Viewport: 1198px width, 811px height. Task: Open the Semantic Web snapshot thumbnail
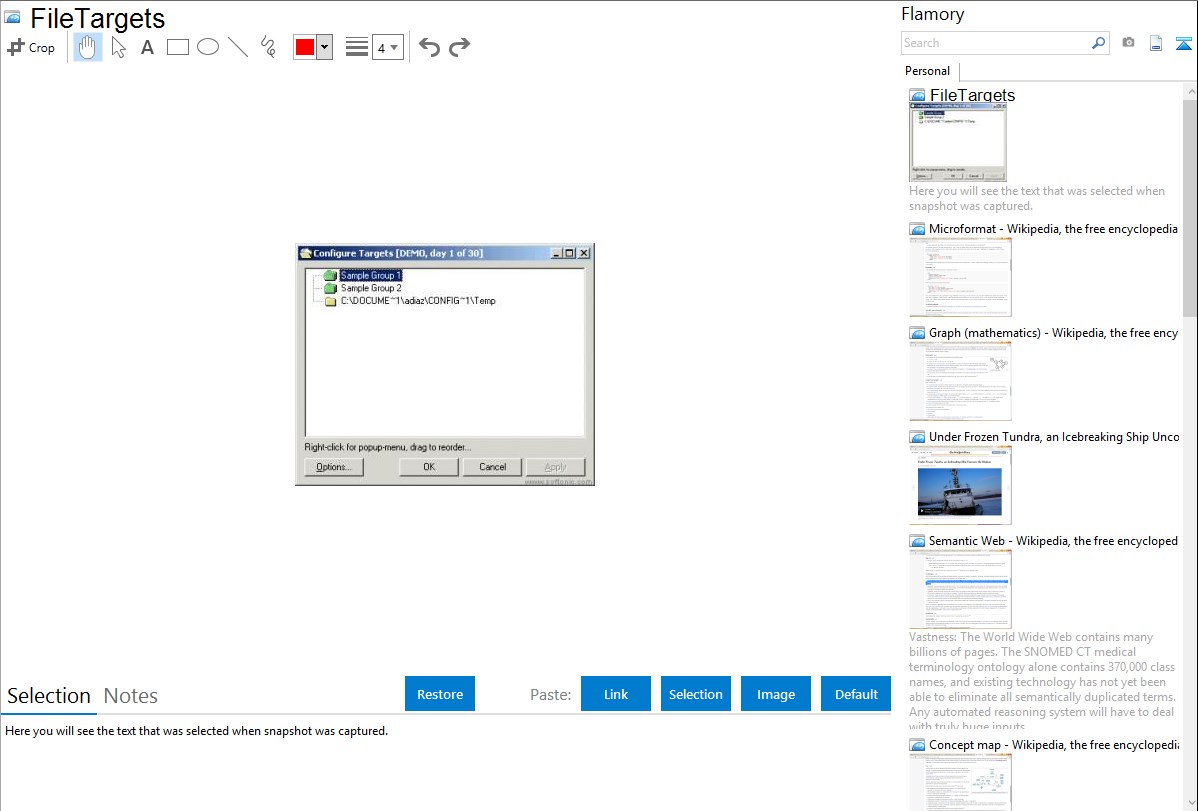coord(960,589)
